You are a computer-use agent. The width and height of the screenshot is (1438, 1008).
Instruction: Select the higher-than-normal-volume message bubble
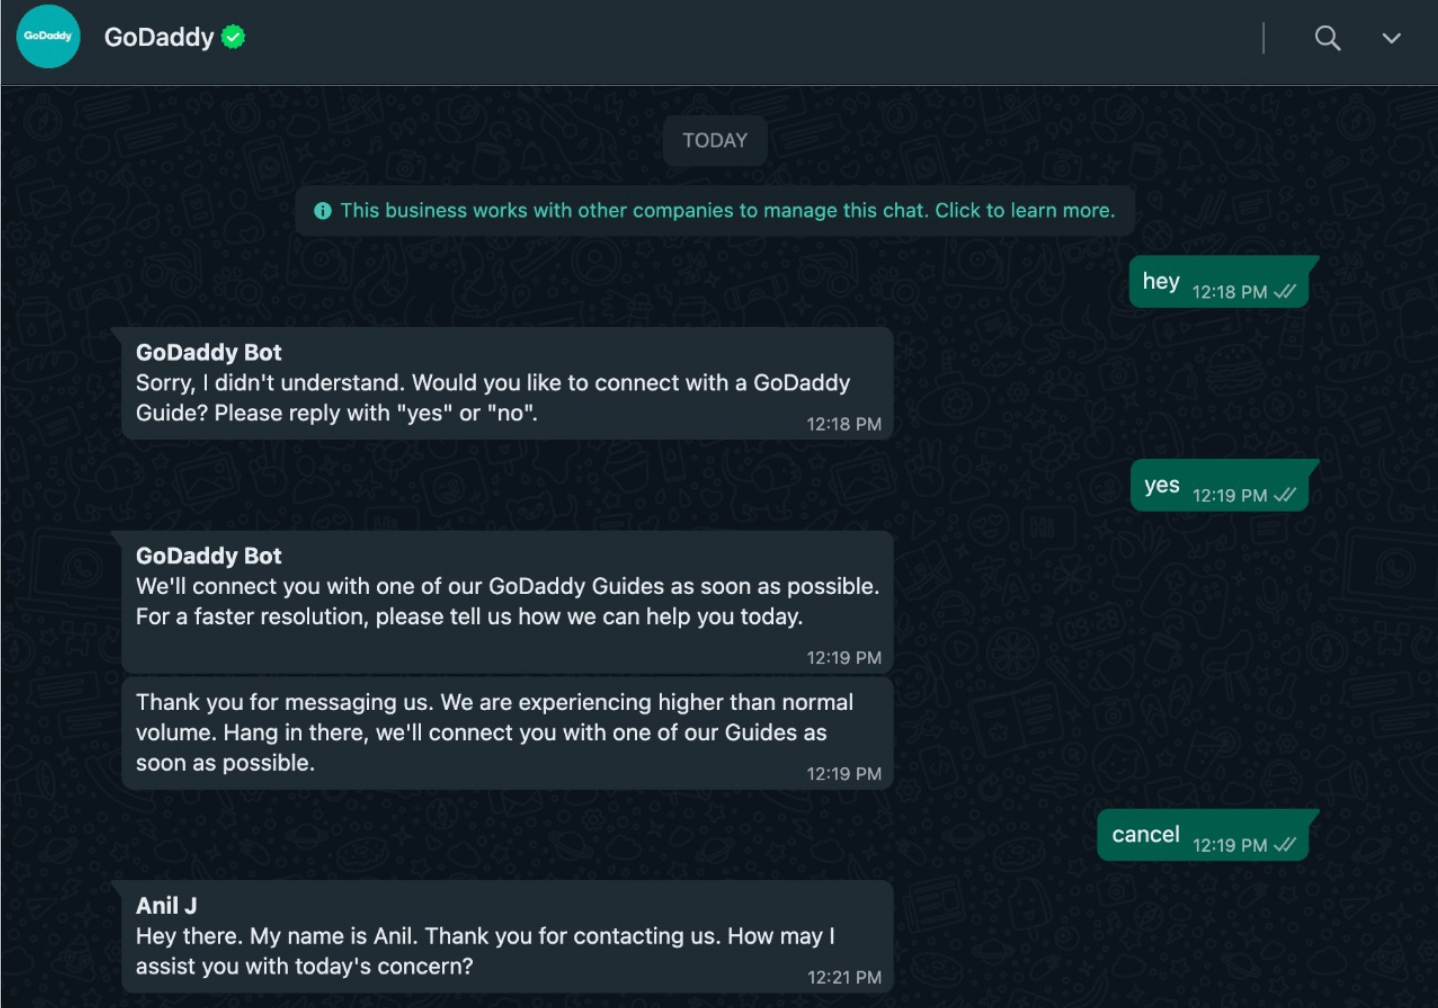pyautogui.click(x=508, y=733)
